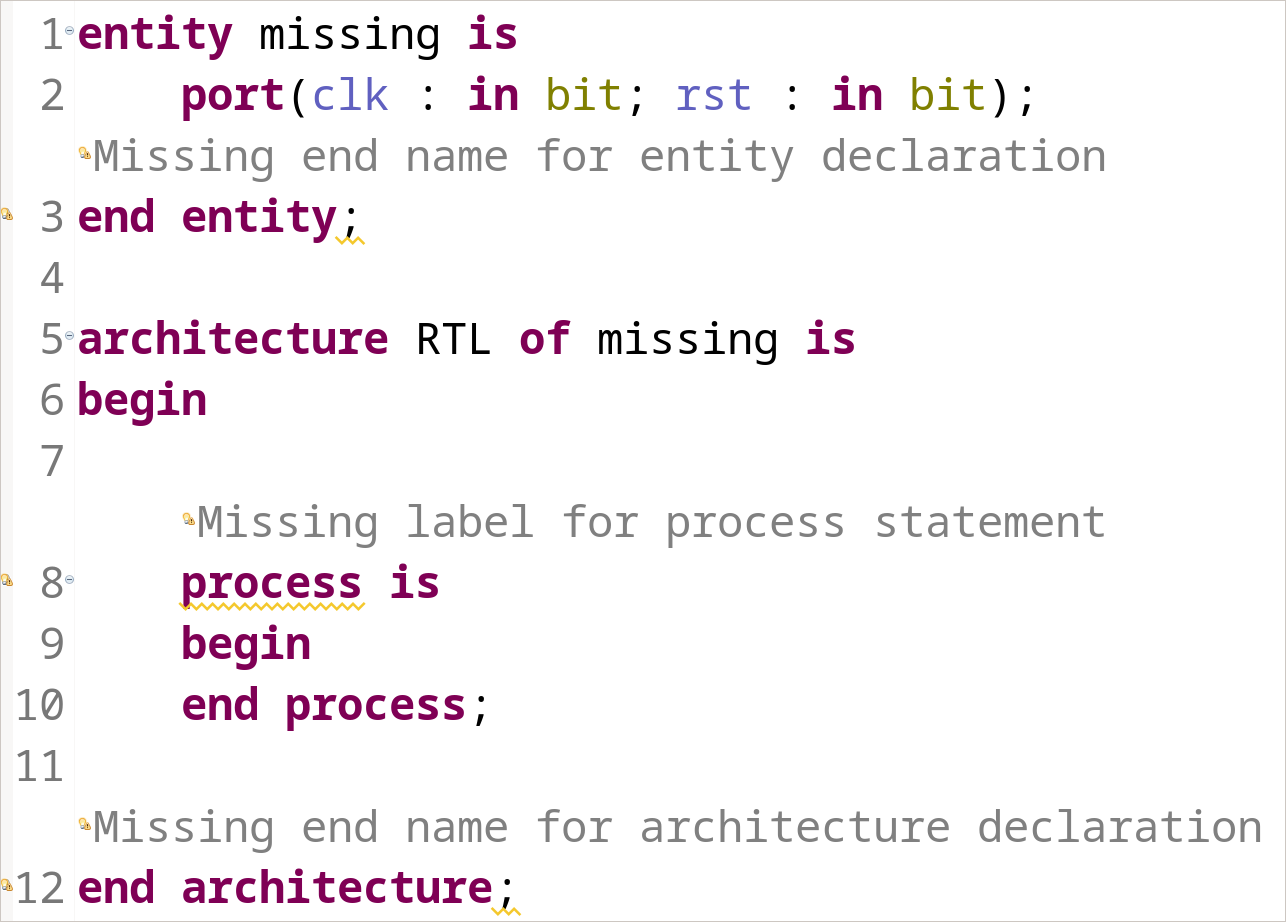Viewport: 1286px width, 922px height.
Task: Click 'Missing end name for entity declaration' annotation
Action: click(600, 157)
